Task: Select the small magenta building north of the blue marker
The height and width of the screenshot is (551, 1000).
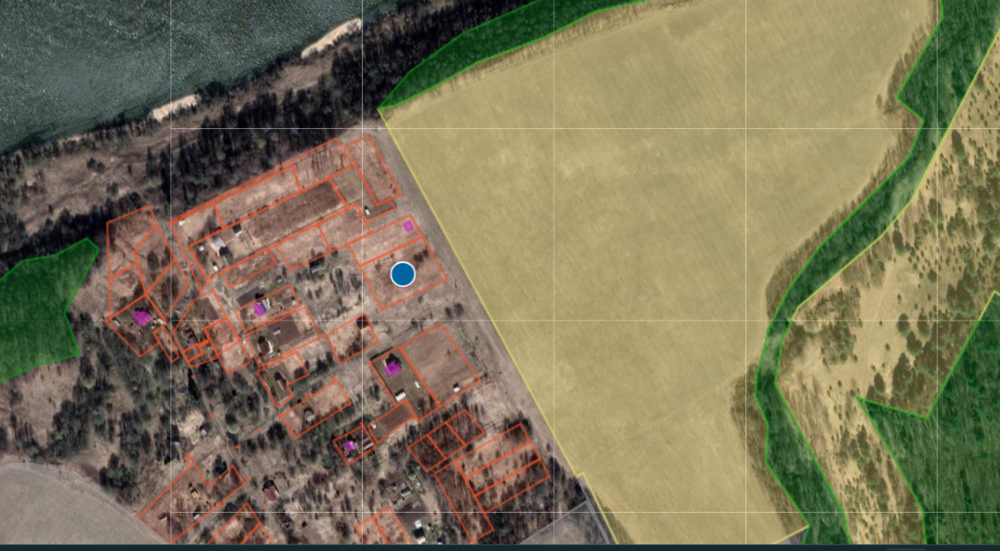Action: tap(408, 227)
